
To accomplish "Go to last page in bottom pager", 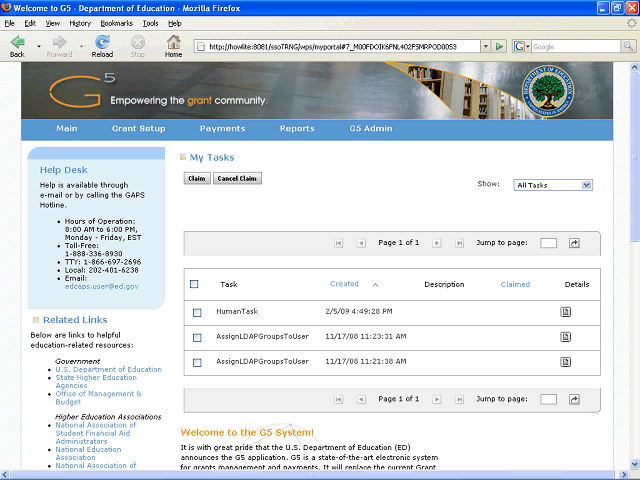I will (460, 399).
